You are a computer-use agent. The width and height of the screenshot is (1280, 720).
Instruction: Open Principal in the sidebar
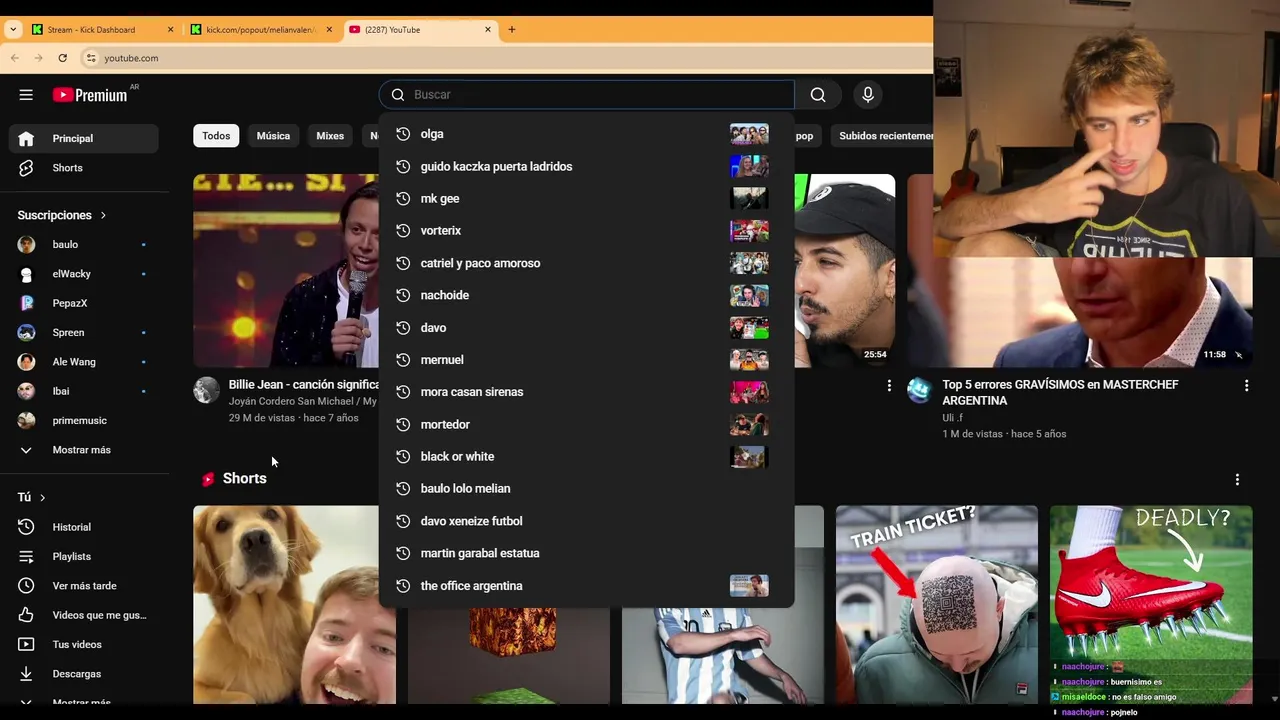pos(84,139)
